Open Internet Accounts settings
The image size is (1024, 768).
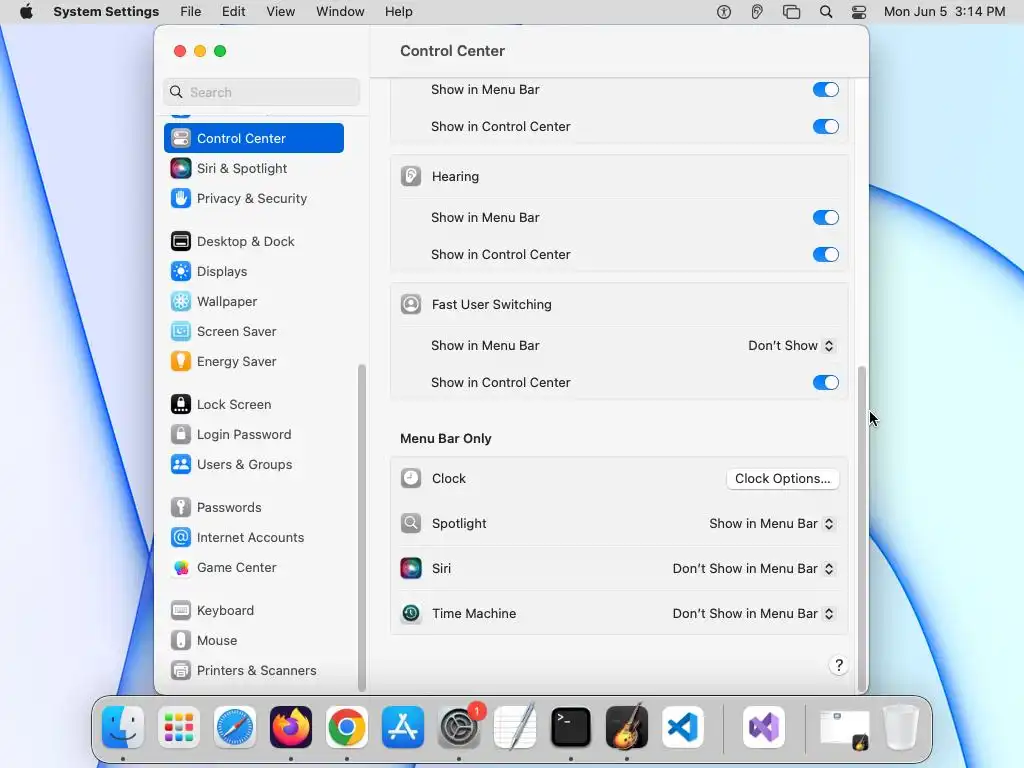coord(253,538)
